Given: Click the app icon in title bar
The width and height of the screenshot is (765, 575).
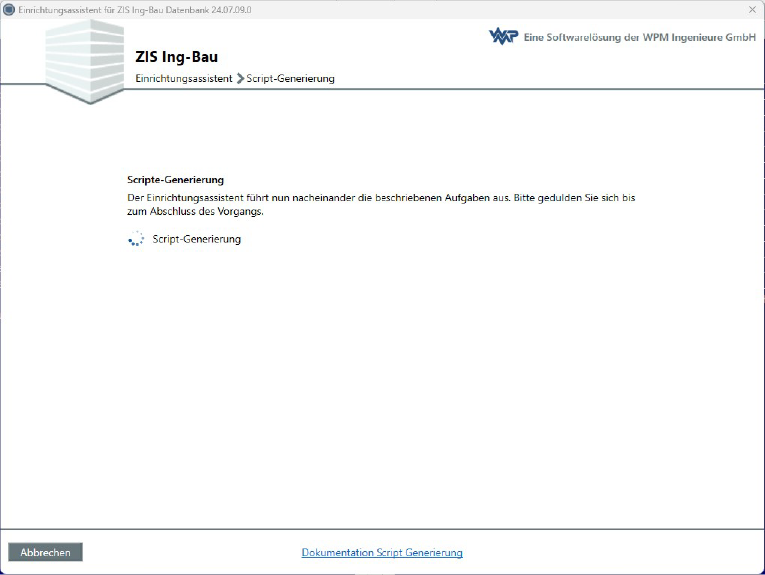Looking at the screenshot, I should point(9,9).
